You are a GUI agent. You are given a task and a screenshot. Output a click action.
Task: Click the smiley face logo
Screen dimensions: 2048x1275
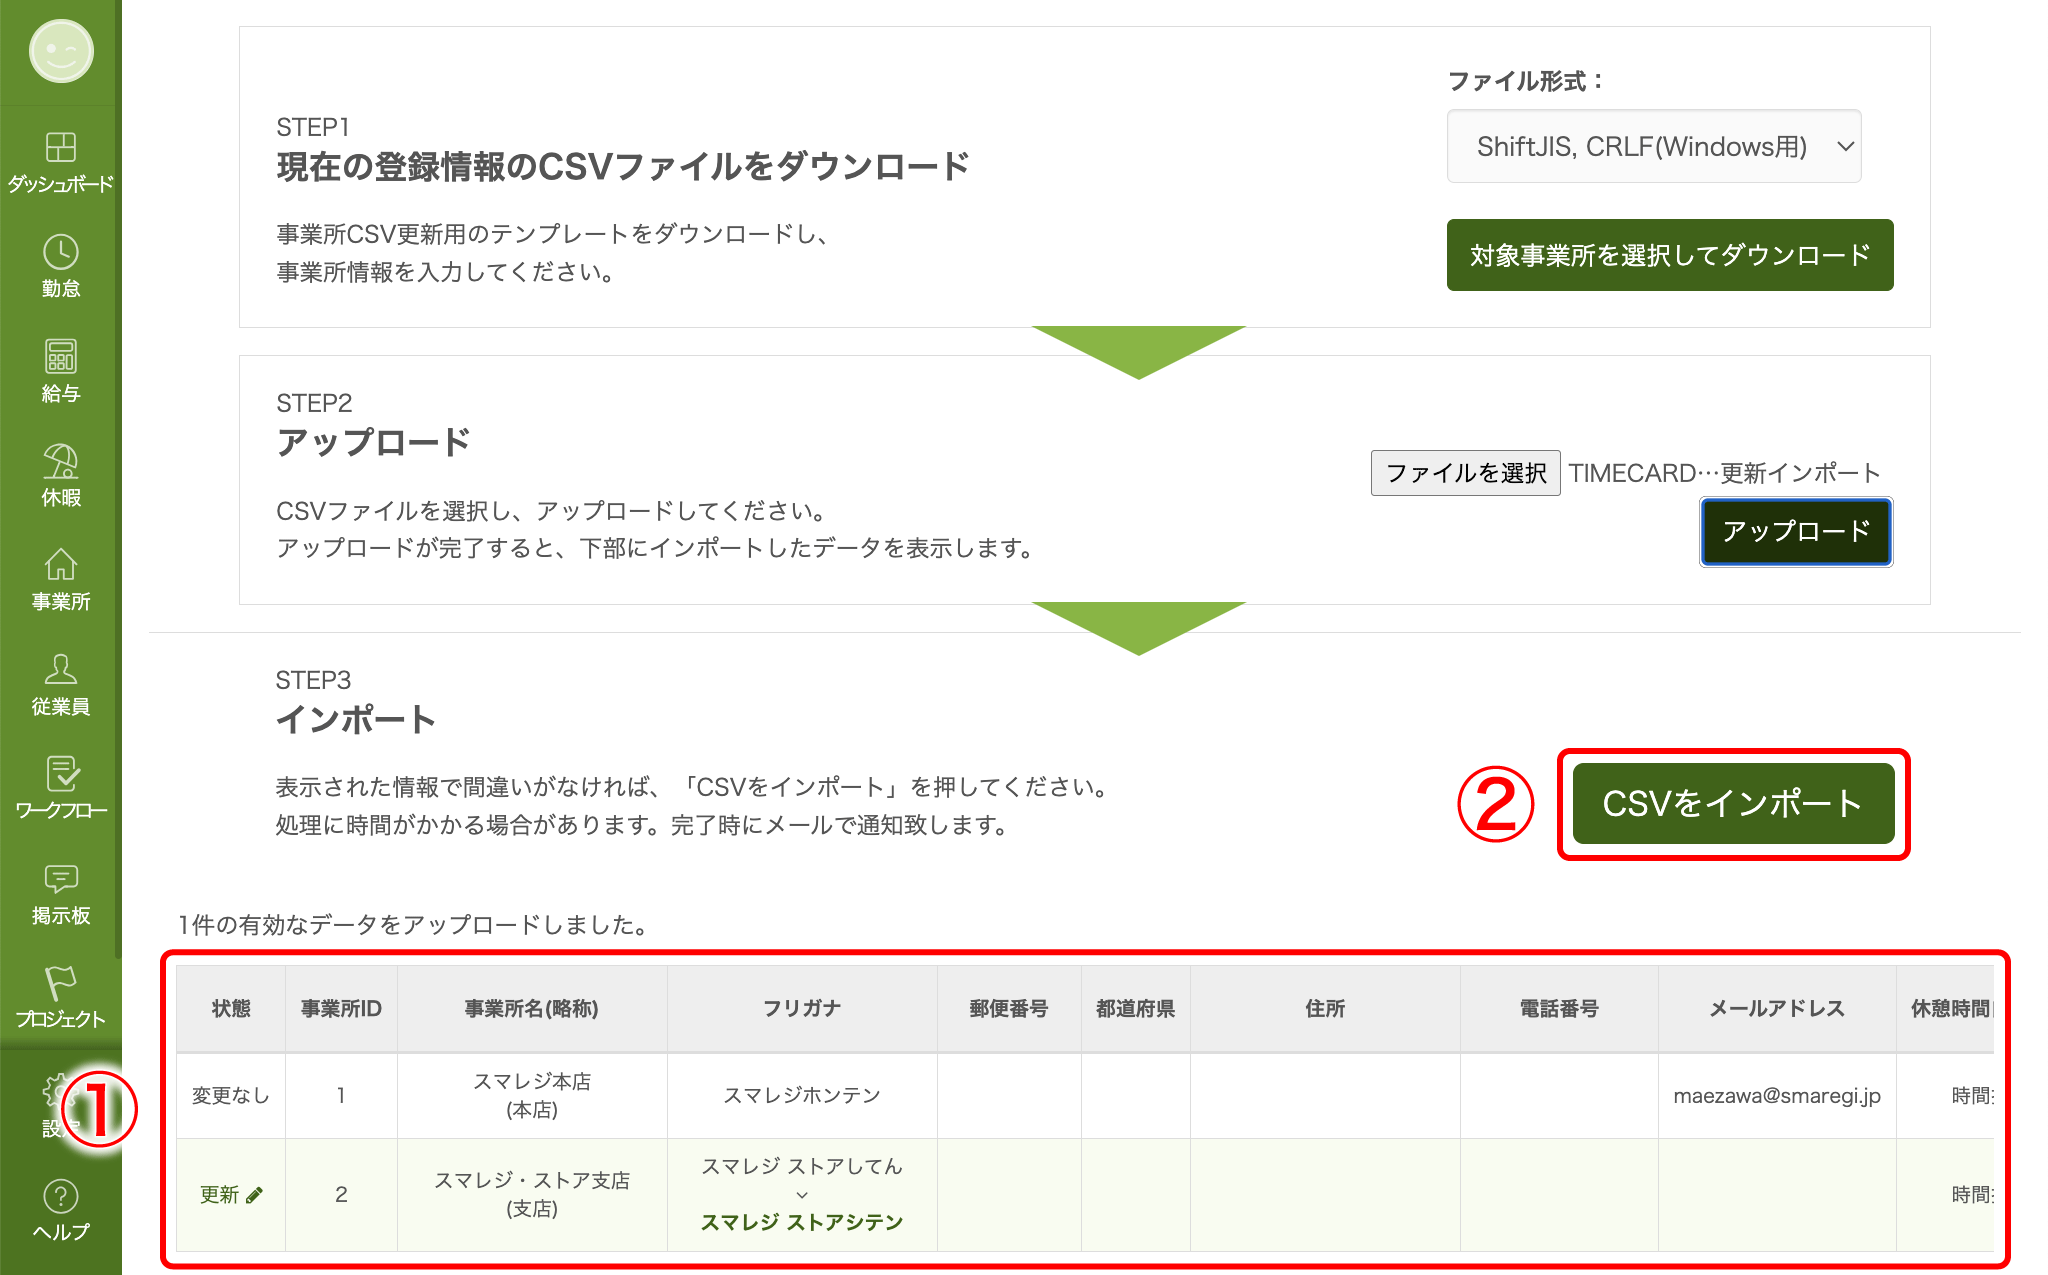point(61,51)
